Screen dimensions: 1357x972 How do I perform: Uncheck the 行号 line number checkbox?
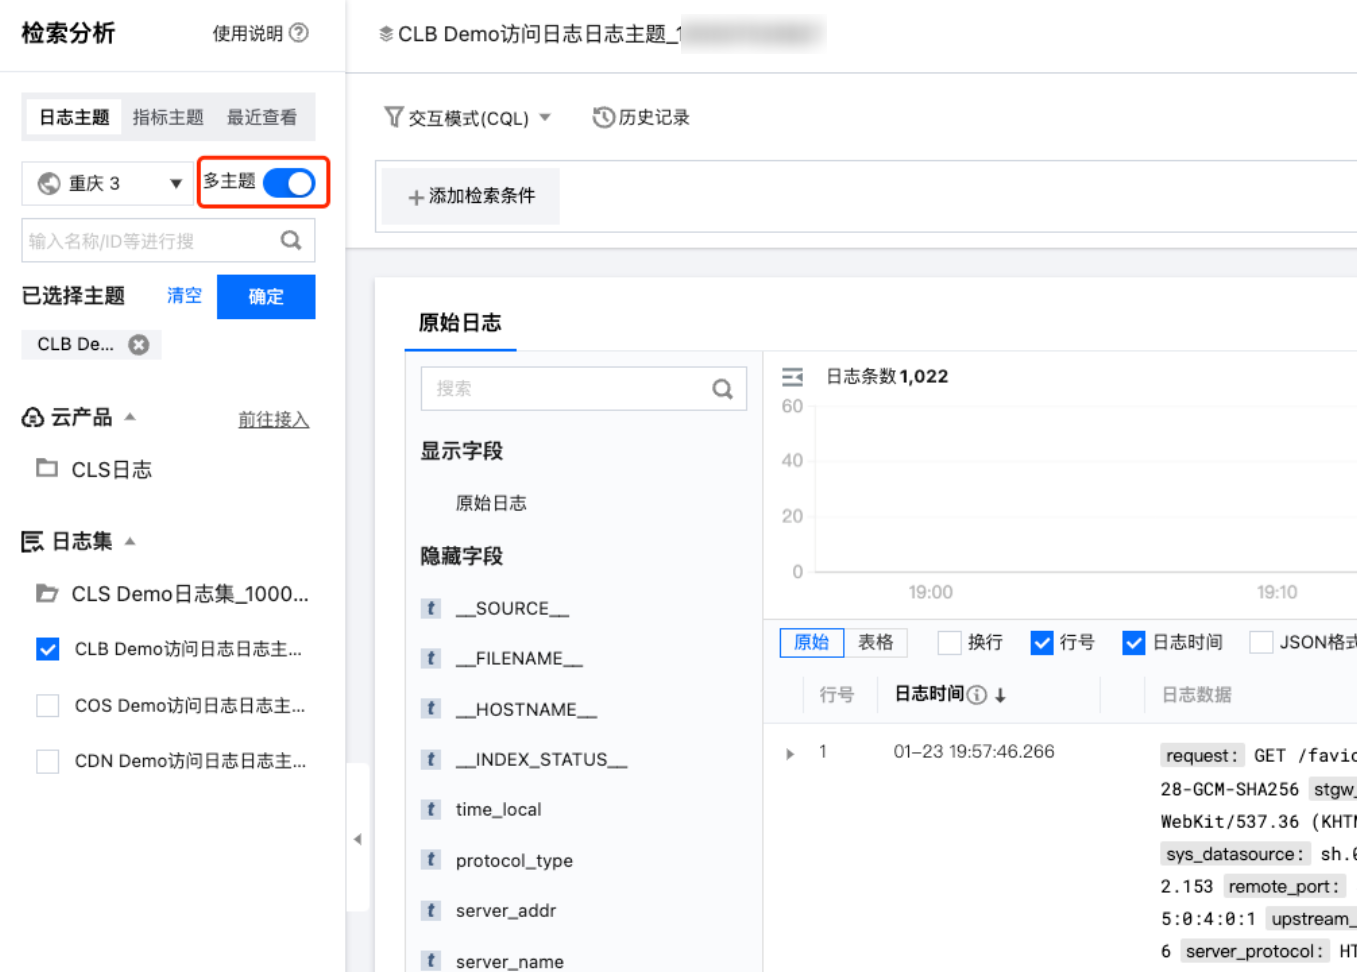click(x=1042, y=642)
